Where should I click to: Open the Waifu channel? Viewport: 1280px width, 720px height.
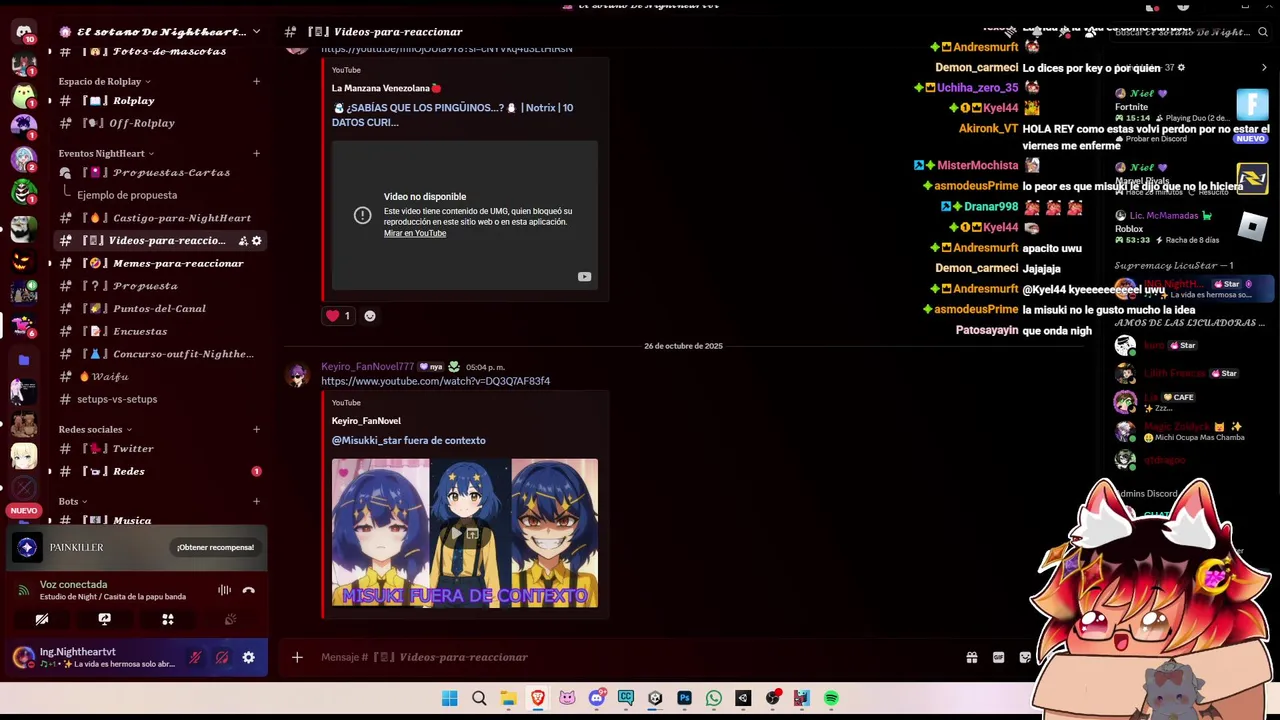[160, 376]
